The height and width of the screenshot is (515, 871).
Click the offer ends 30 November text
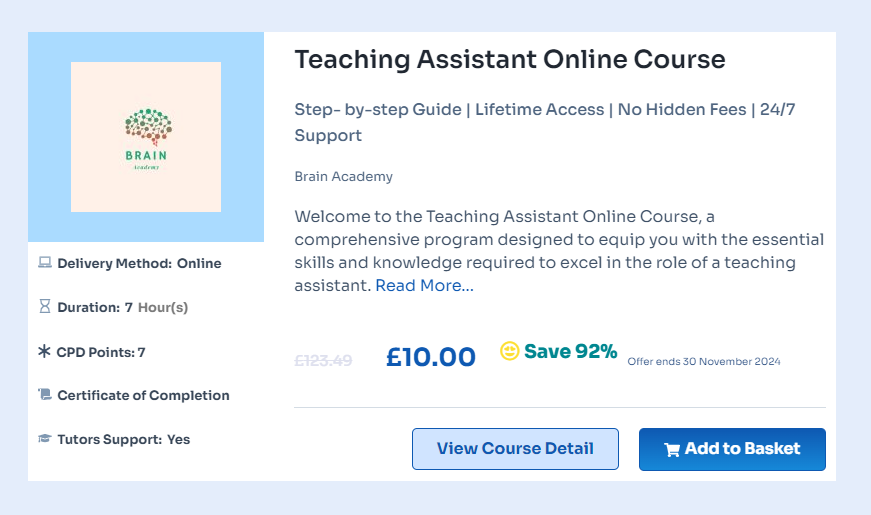tap(703, 361)
